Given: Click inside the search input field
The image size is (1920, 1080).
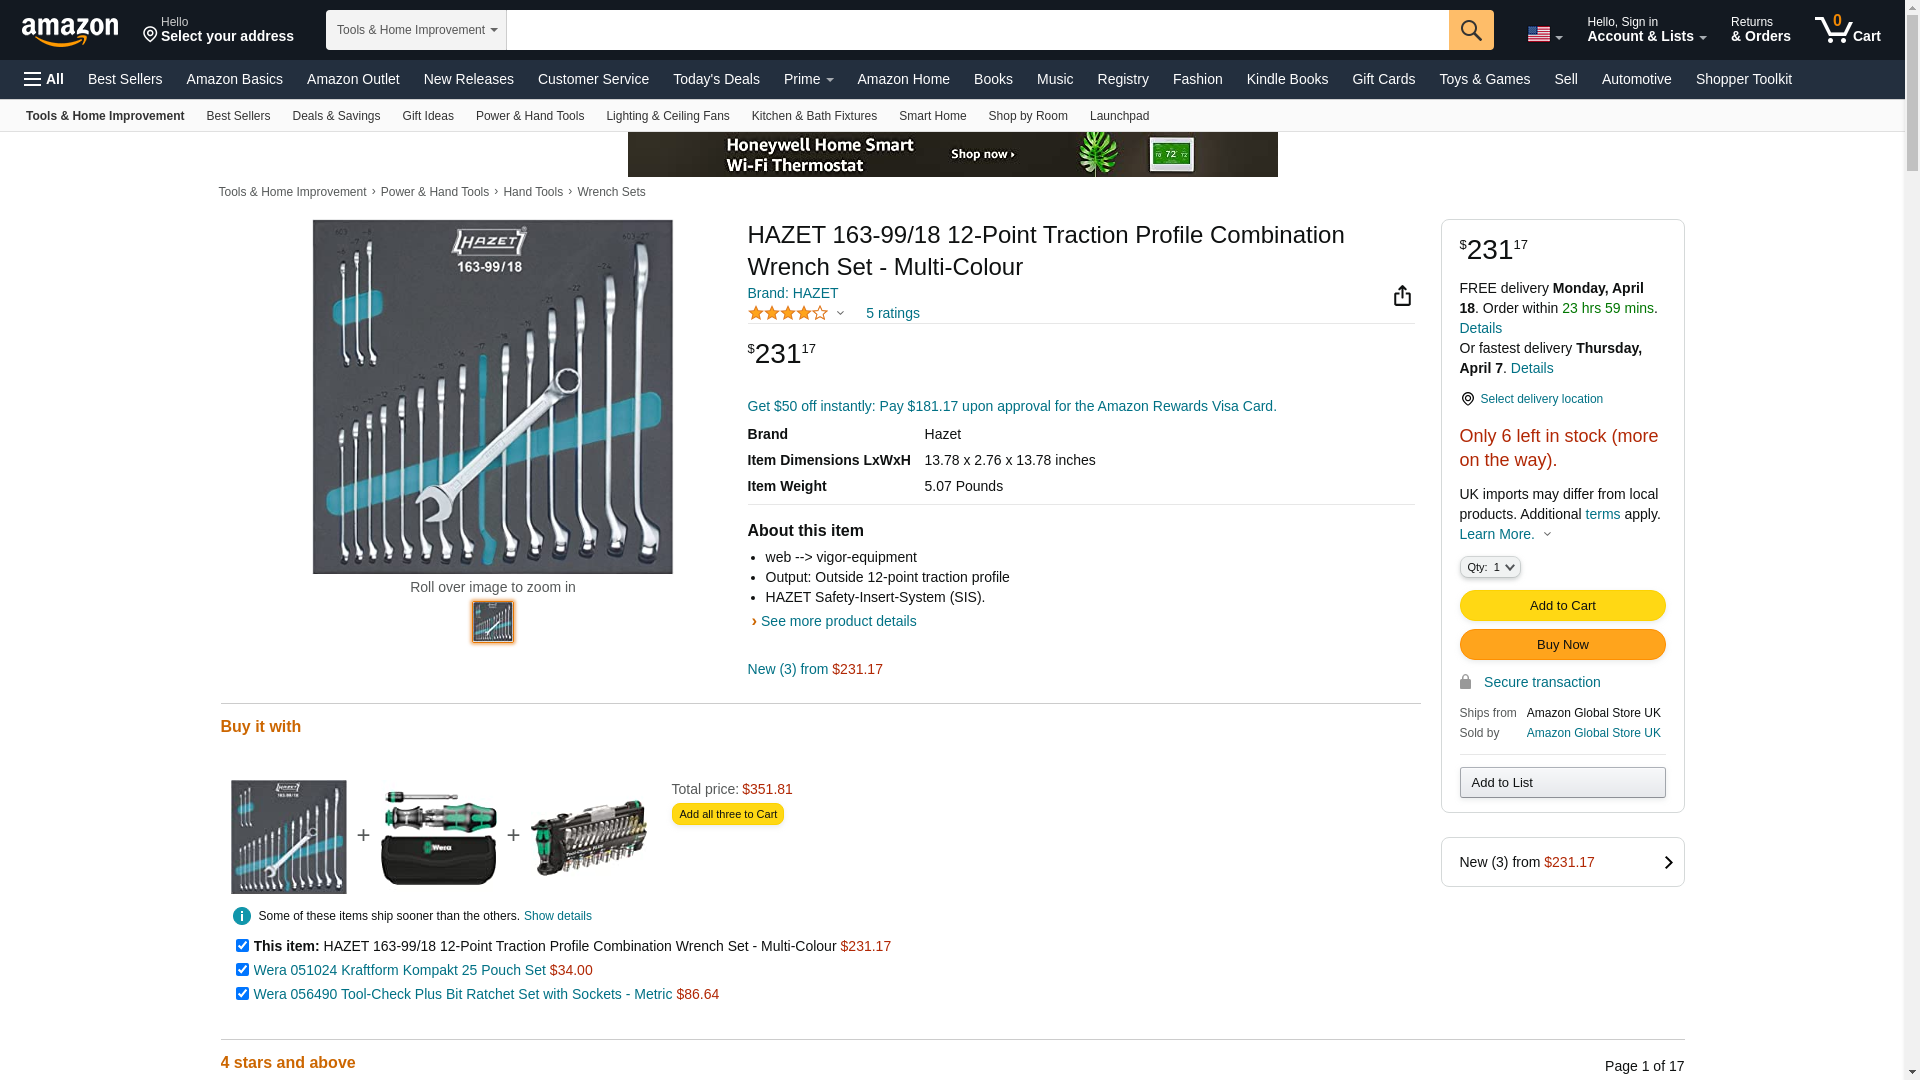Looking at the screenshot, I should [x=977, y=30].
